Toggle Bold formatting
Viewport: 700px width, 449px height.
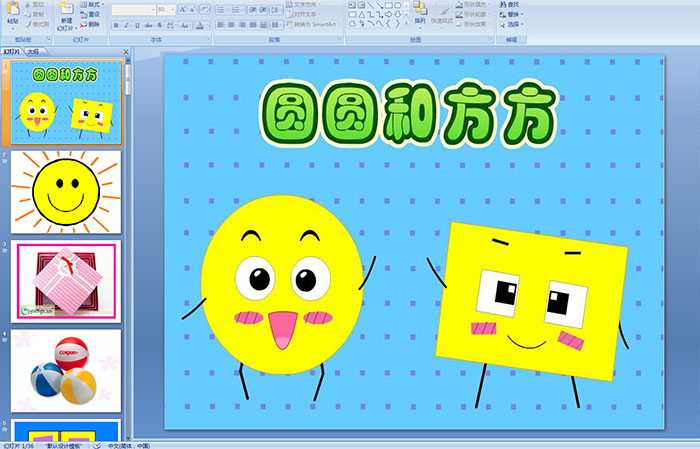coord(116,25)
